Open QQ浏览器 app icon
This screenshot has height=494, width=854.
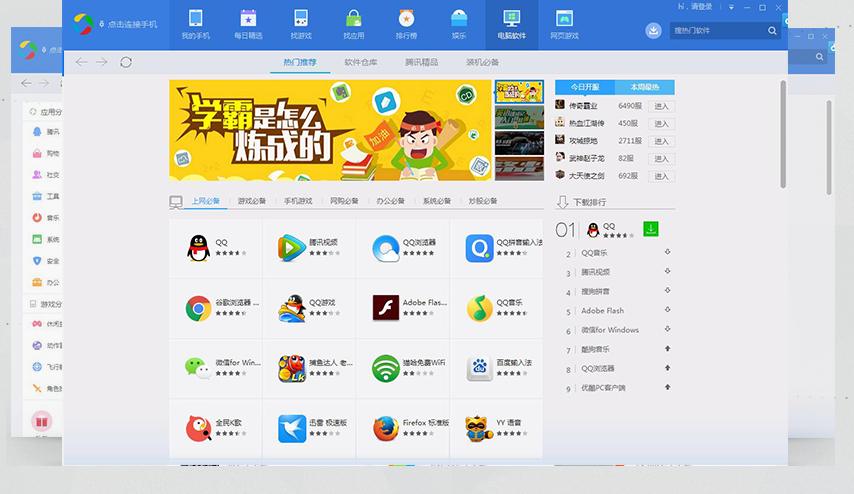(x=386, y=248)
